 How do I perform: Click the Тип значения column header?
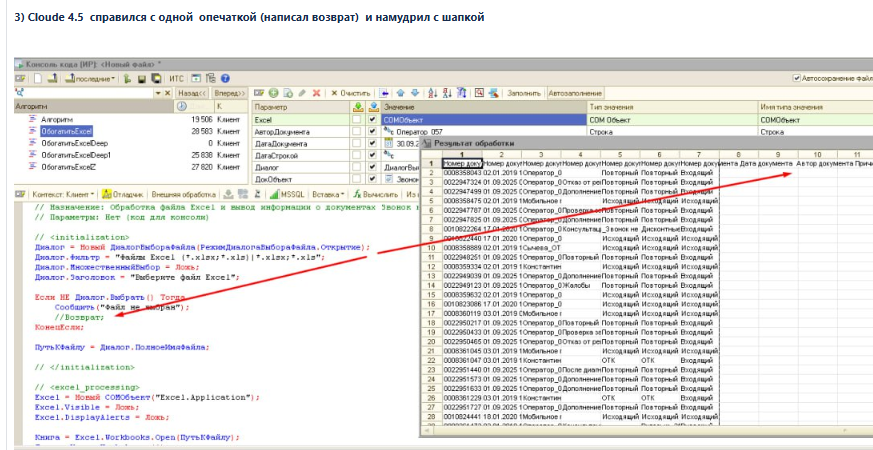click(x=671, y=107)
